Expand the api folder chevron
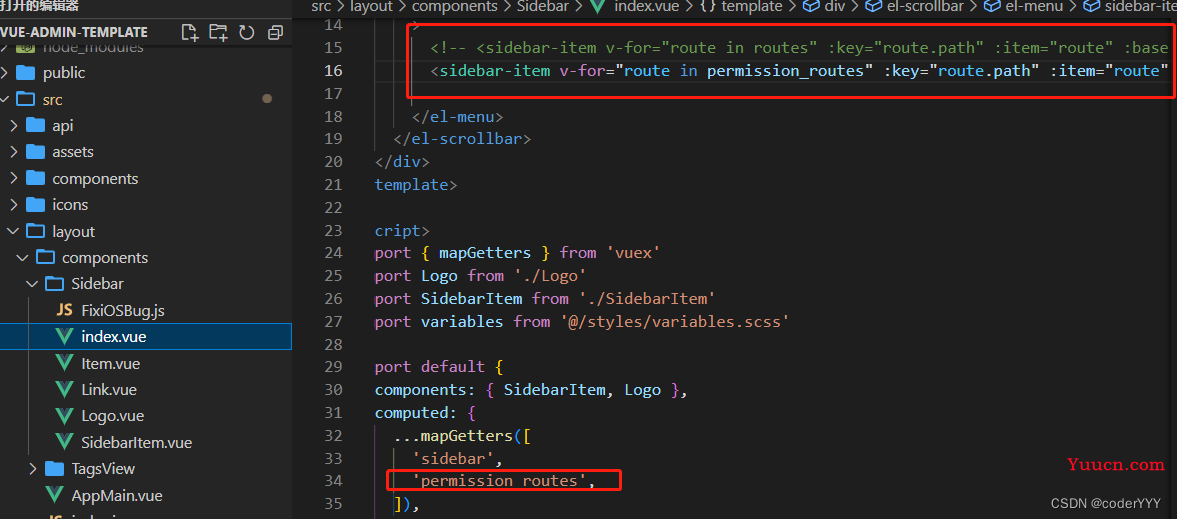 (14, 125)
